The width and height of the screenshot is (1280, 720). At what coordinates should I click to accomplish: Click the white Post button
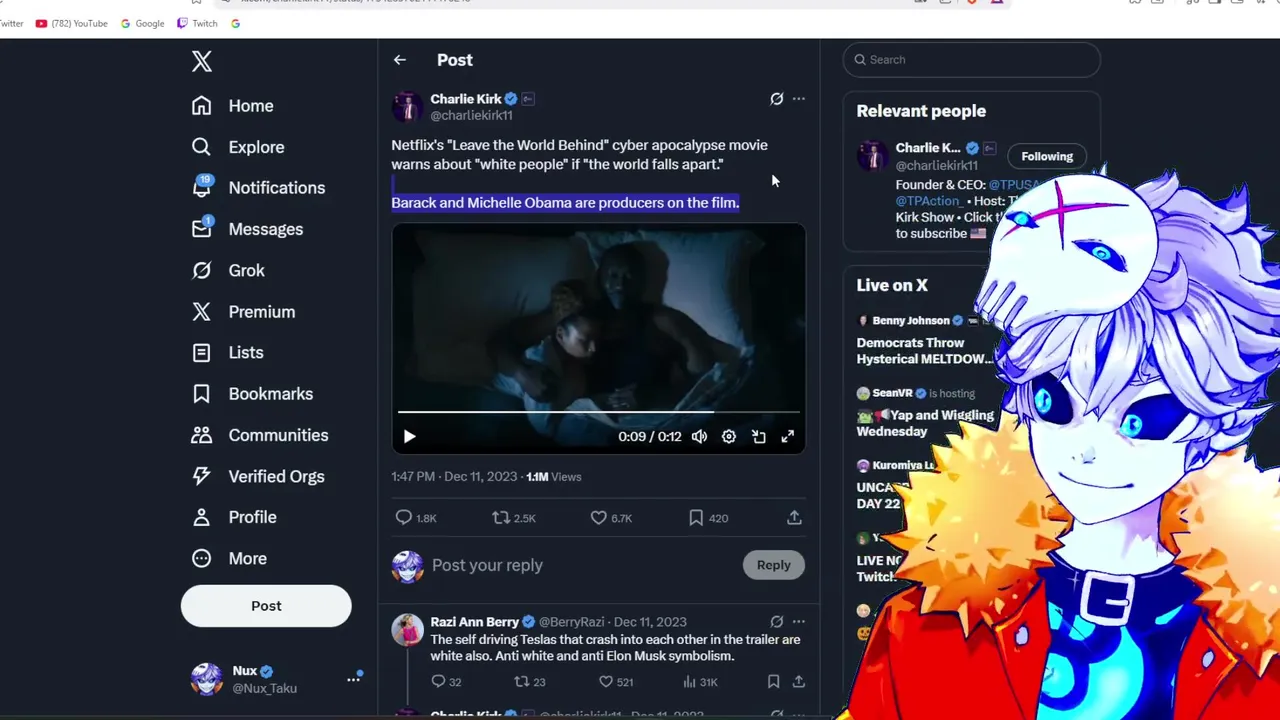(266, 606)
